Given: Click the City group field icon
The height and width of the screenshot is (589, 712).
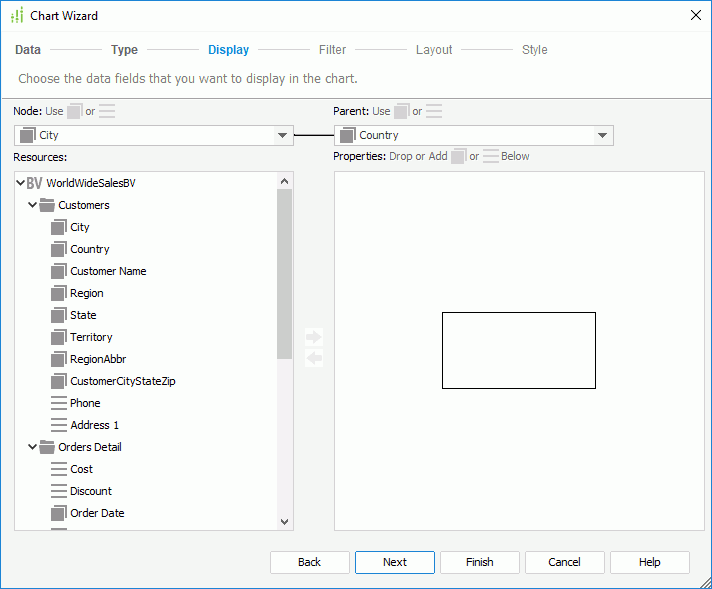Looking at the screenshot, I should (58, 227).
